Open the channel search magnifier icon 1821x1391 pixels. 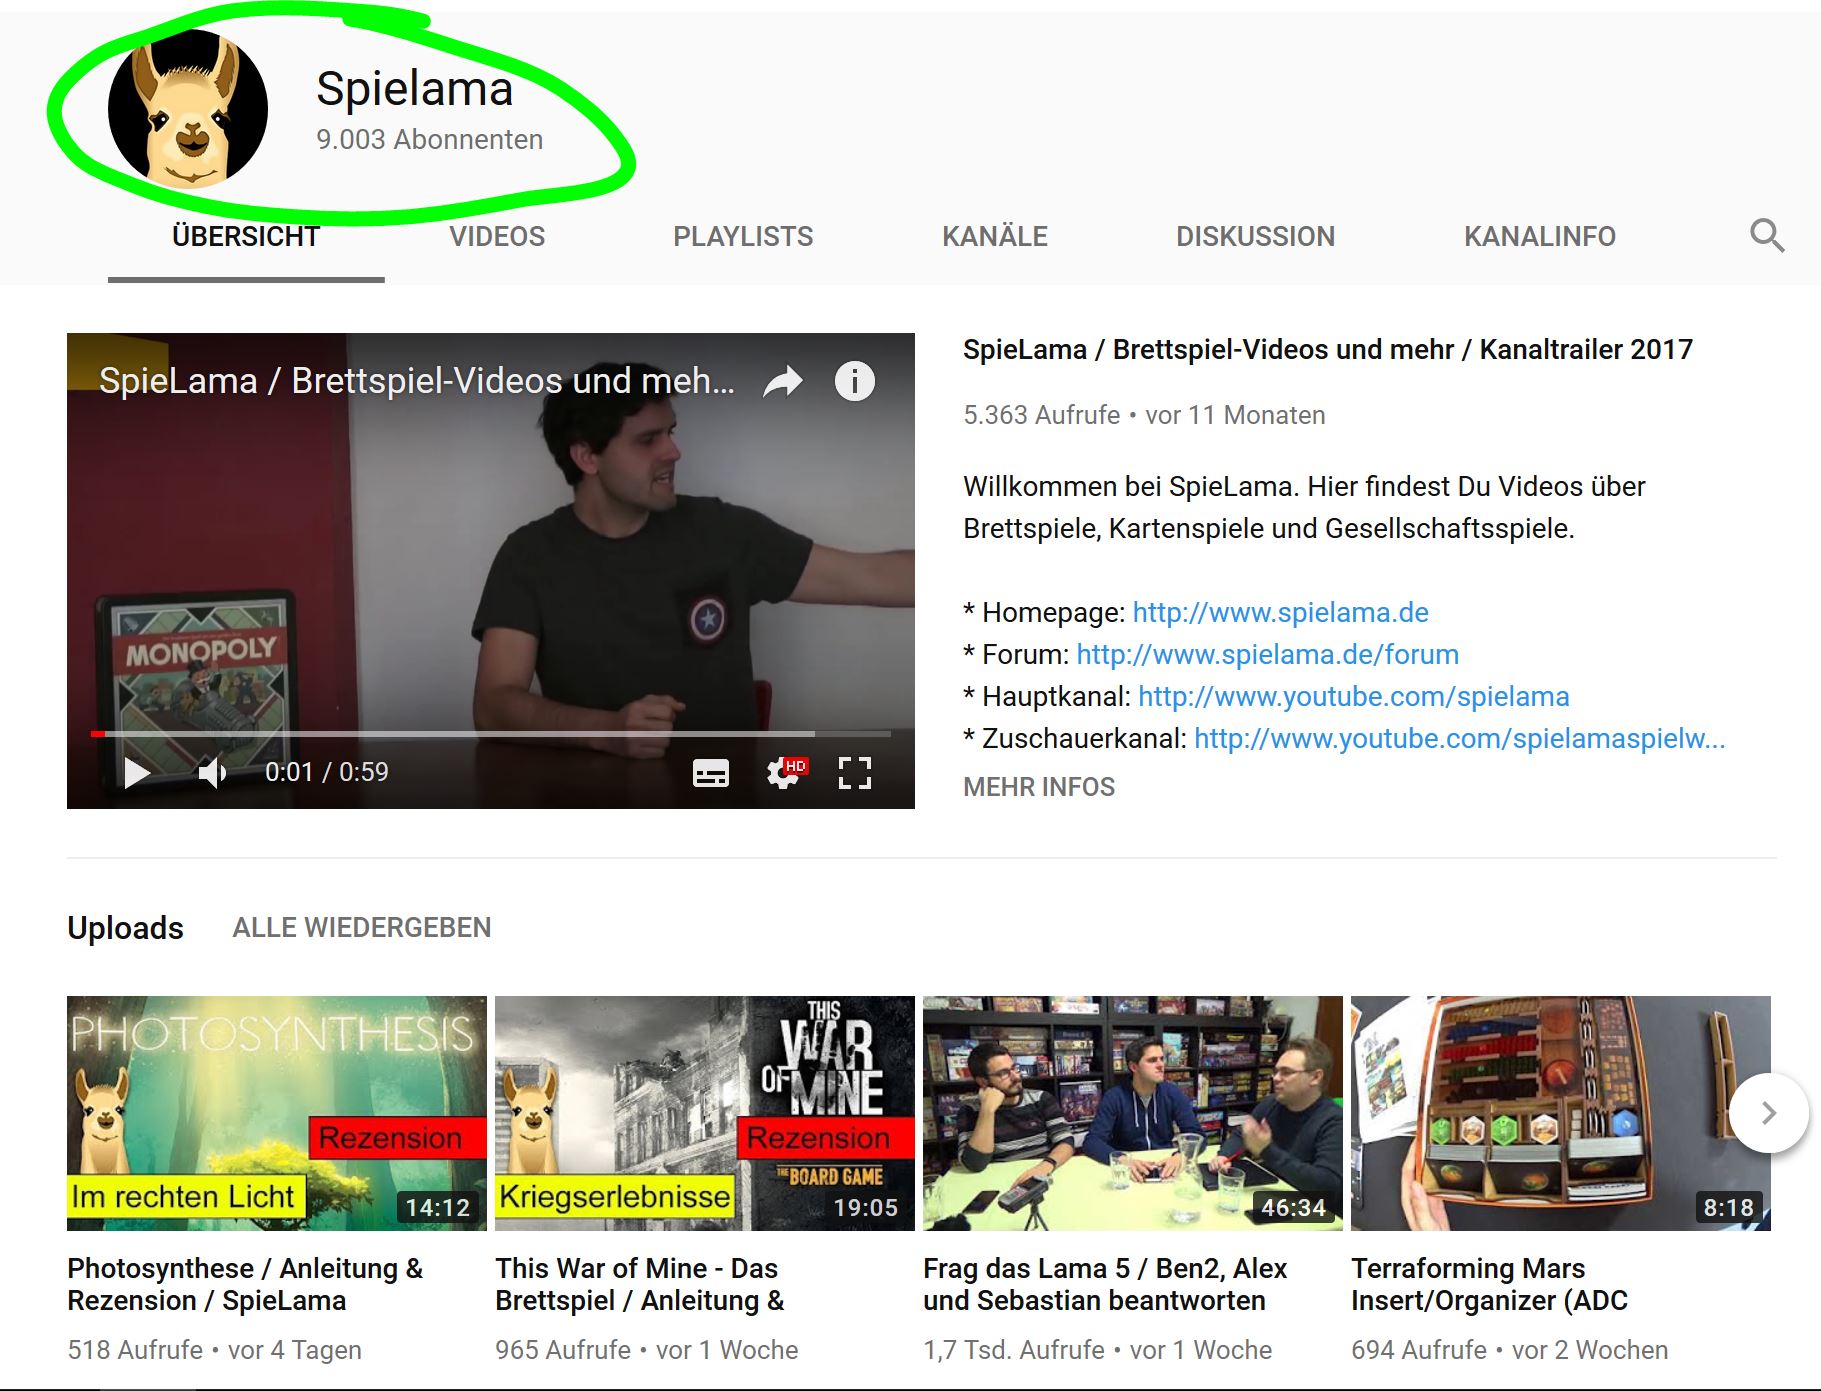pos(1767,236)
